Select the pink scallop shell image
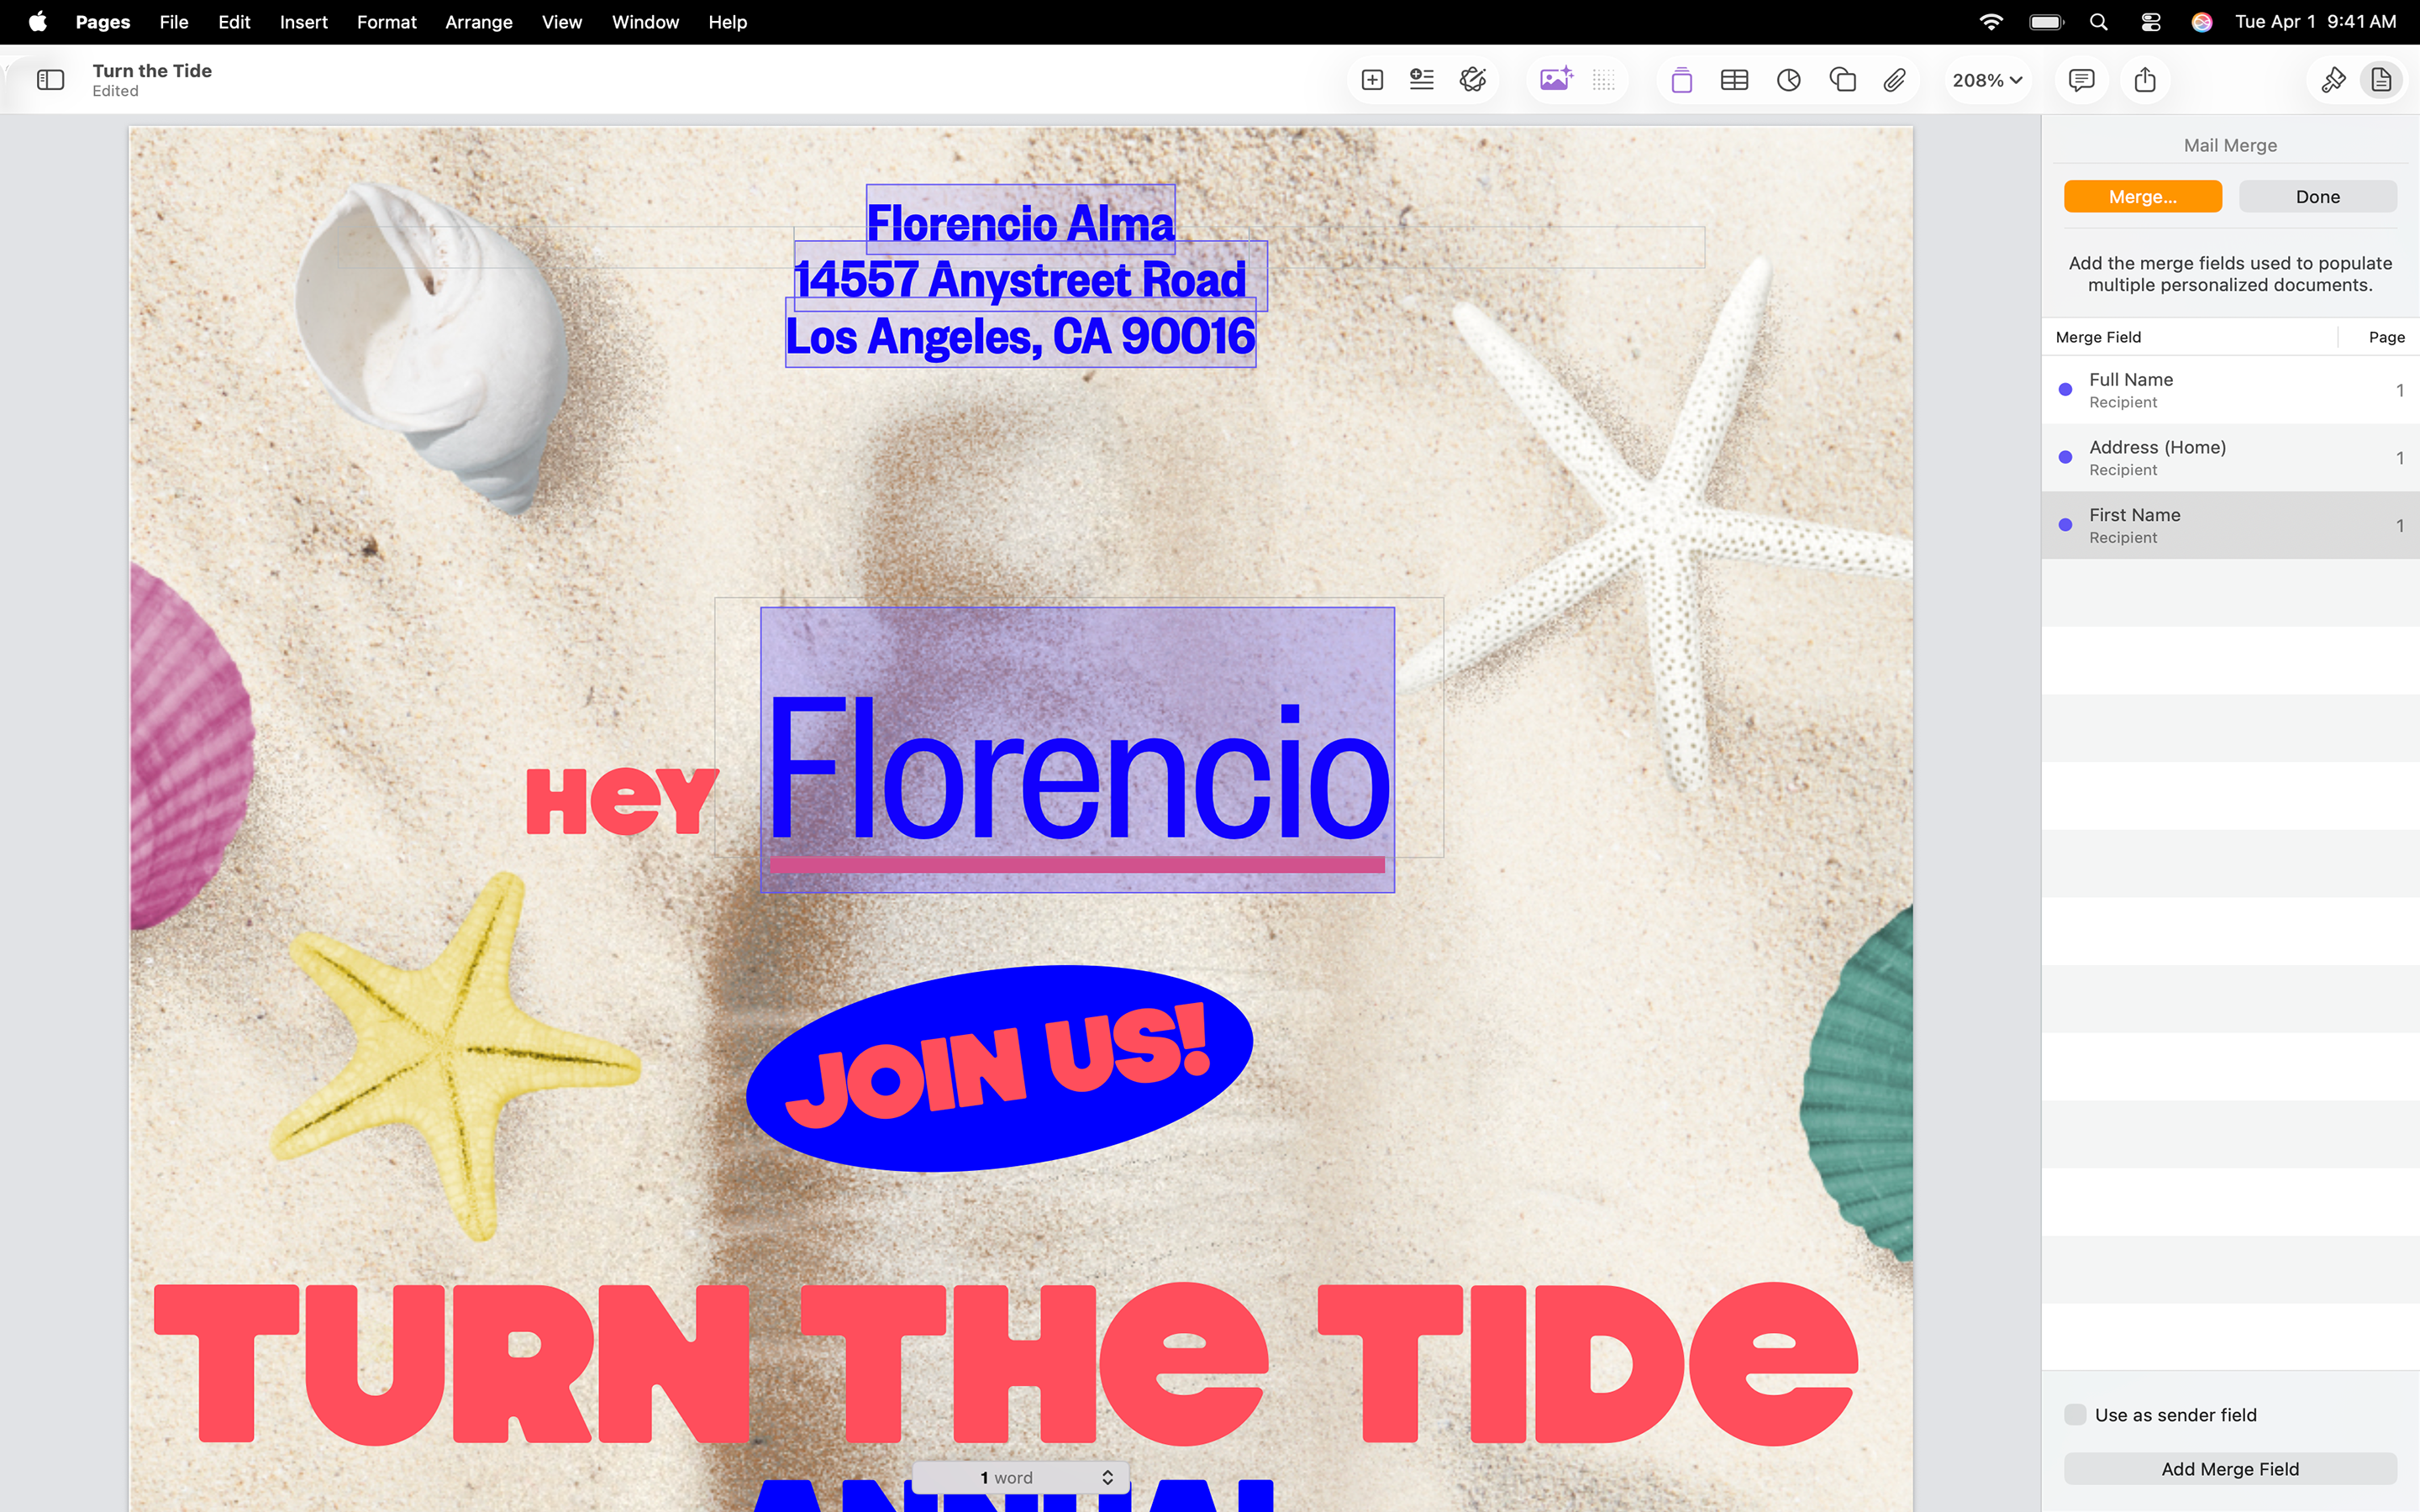The height and width of the screenshot is (1512, 2420). click(x=190, y=747)
